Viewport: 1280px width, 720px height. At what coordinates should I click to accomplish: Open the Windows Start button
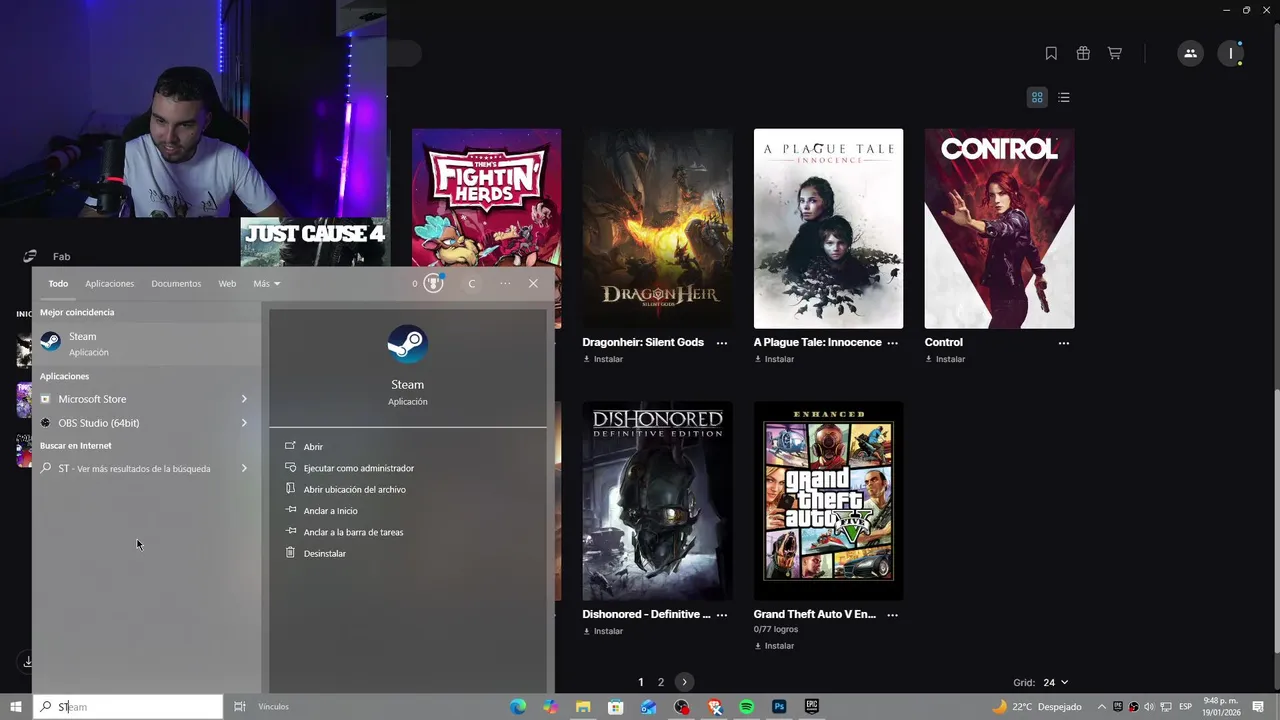[16, 707]
